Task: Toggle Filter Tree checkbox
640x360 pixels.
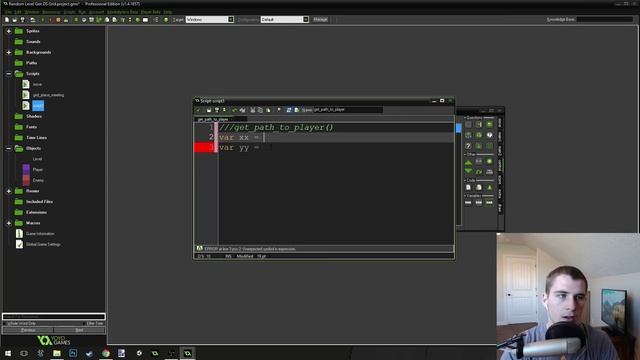Action: click(85, 323)
